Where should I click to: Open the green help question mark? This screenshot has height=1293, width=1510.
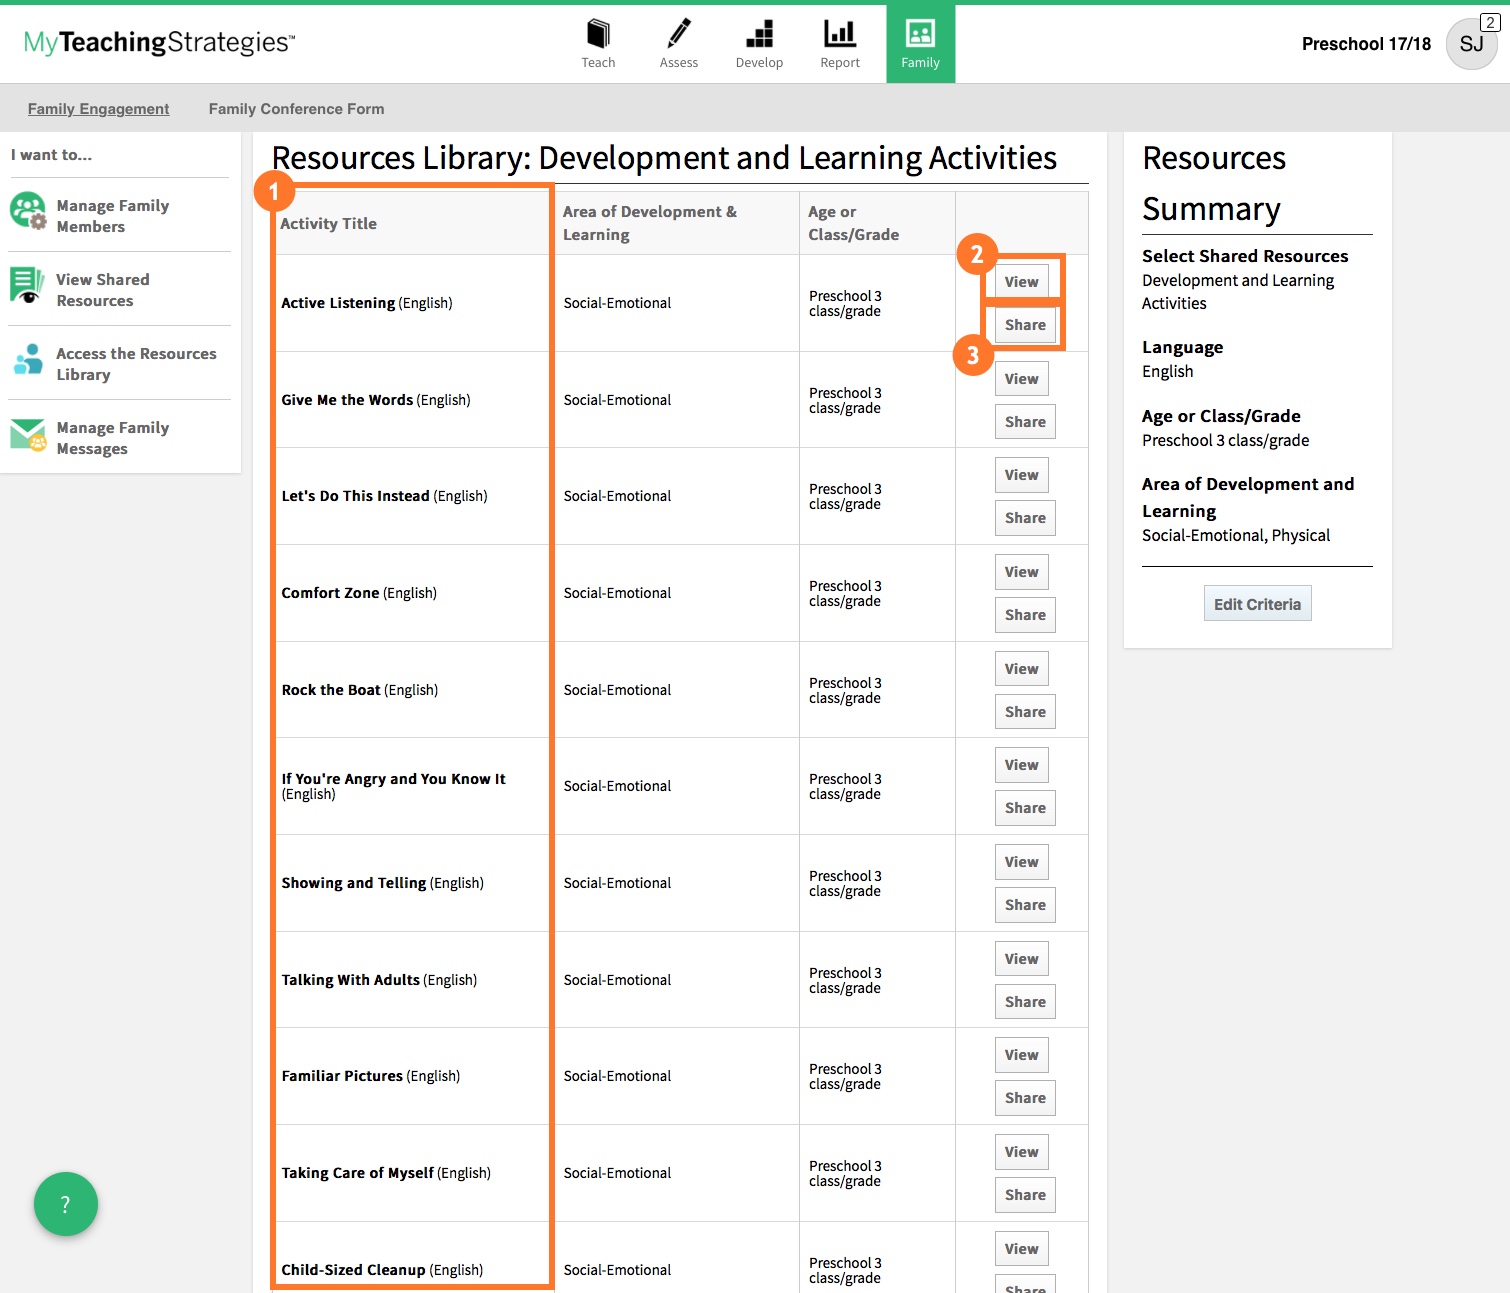click(x=66, y=1204)
